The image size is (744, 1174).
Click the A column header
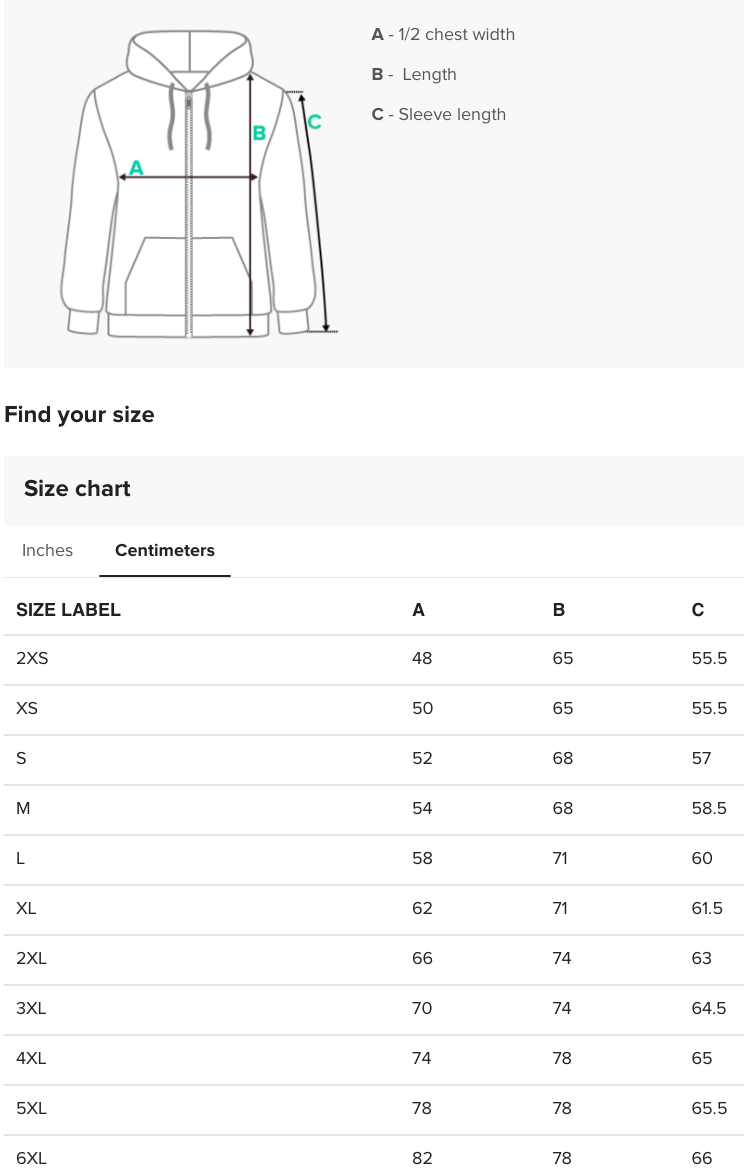click(418, 610)
